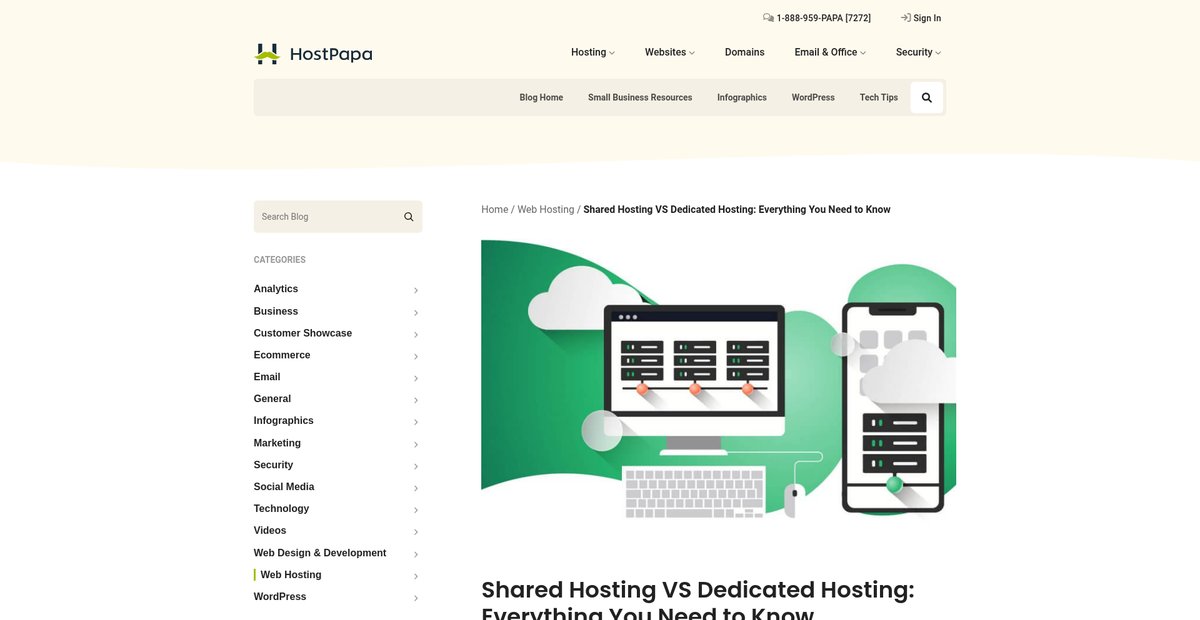Click the CATEGORIES sidebar heading
The width and height of the screenshot is (1200, 620).
(x=280, y=260)
